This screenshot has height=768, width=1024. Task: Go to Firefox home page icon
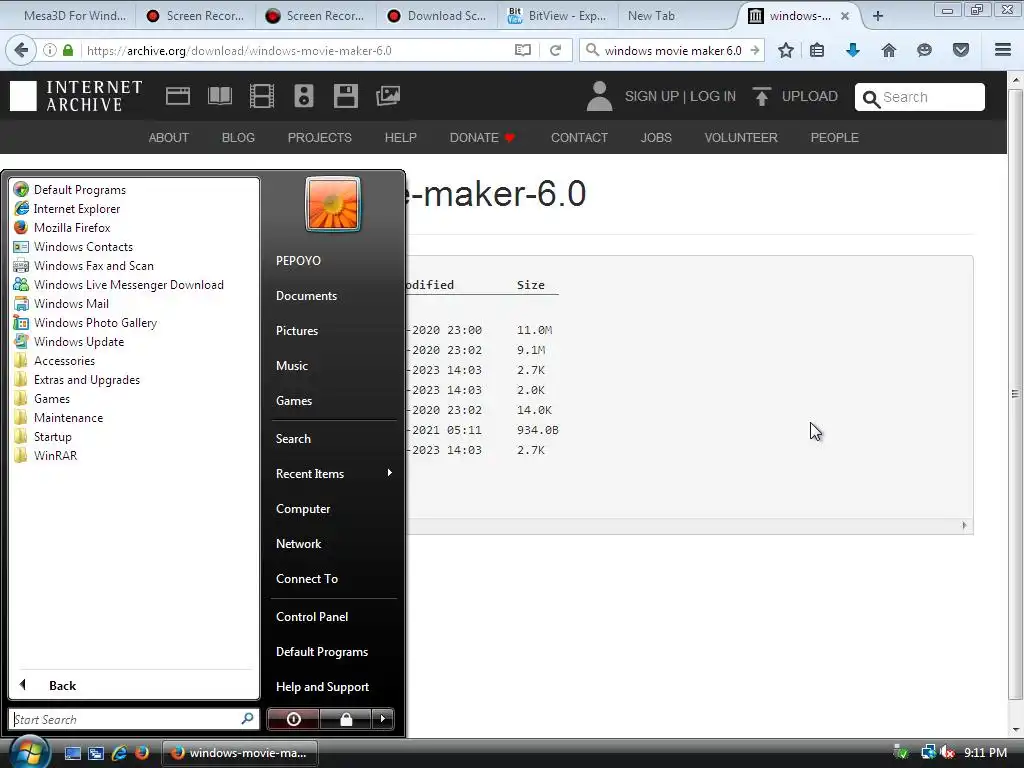tap(889, 50)
